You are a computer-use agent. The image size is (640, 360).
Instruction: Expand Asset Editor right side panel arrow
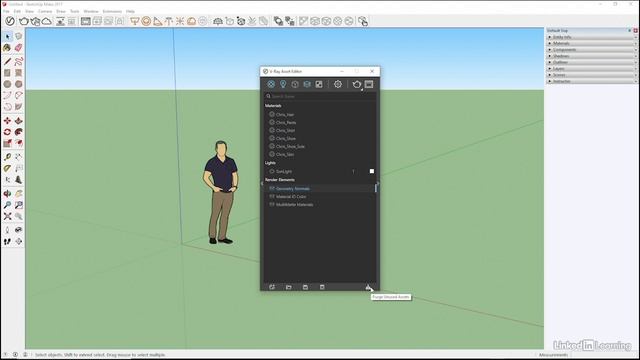(378, 184)
